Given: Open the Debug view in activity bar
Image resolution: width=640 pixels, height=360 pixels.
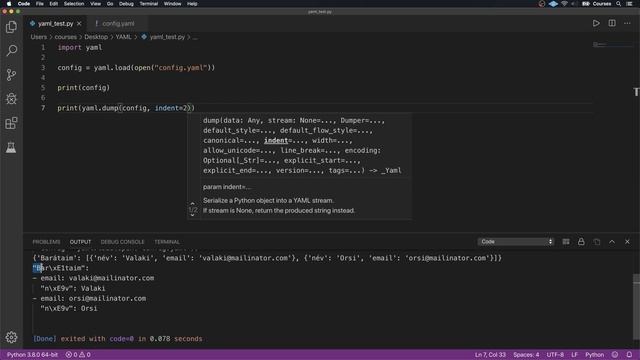Looking at the screenshot, I should pyautogui.click(x=11, y=98).
